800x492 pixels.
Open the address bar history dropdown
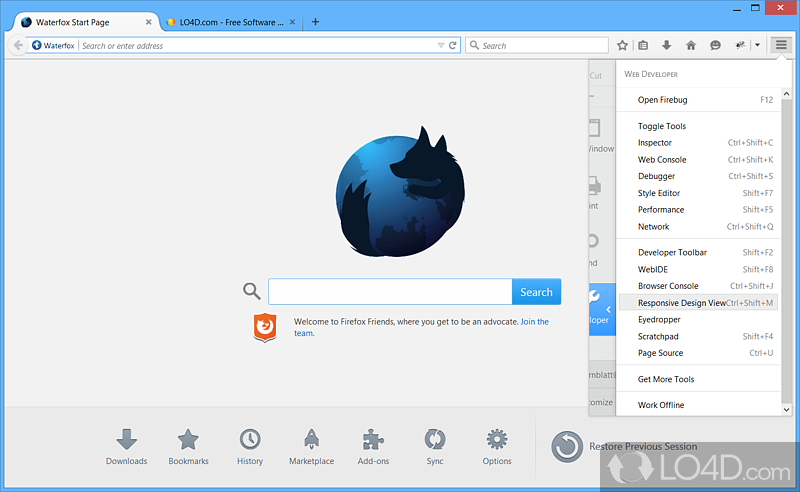(441, 45)
